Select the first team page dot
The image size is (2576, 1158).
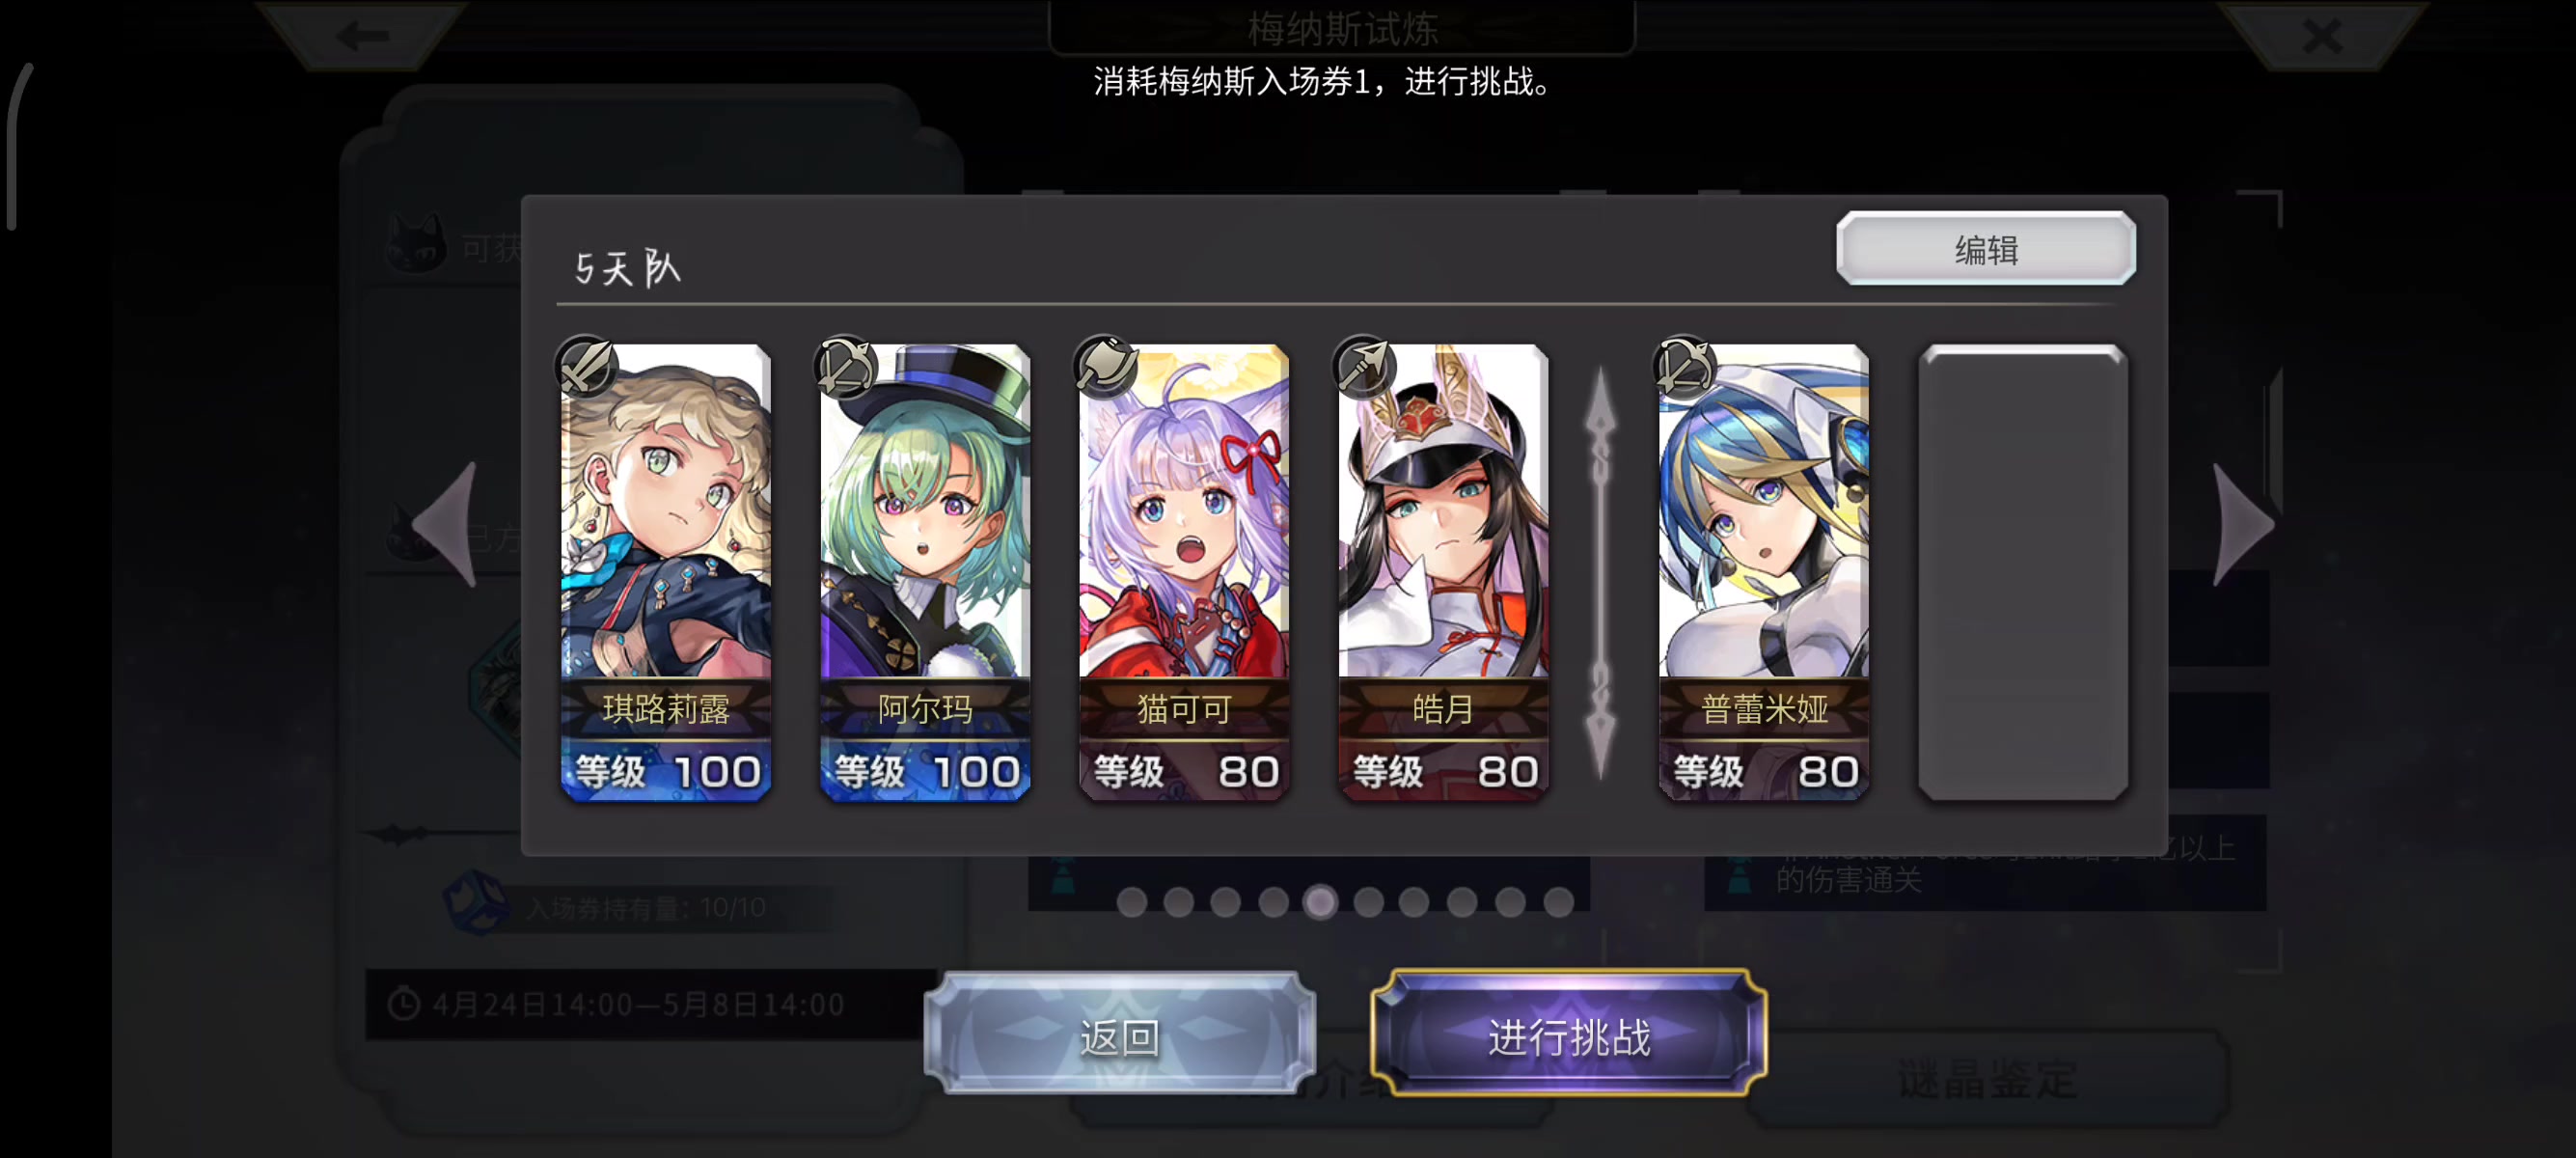coord(1131,902)
